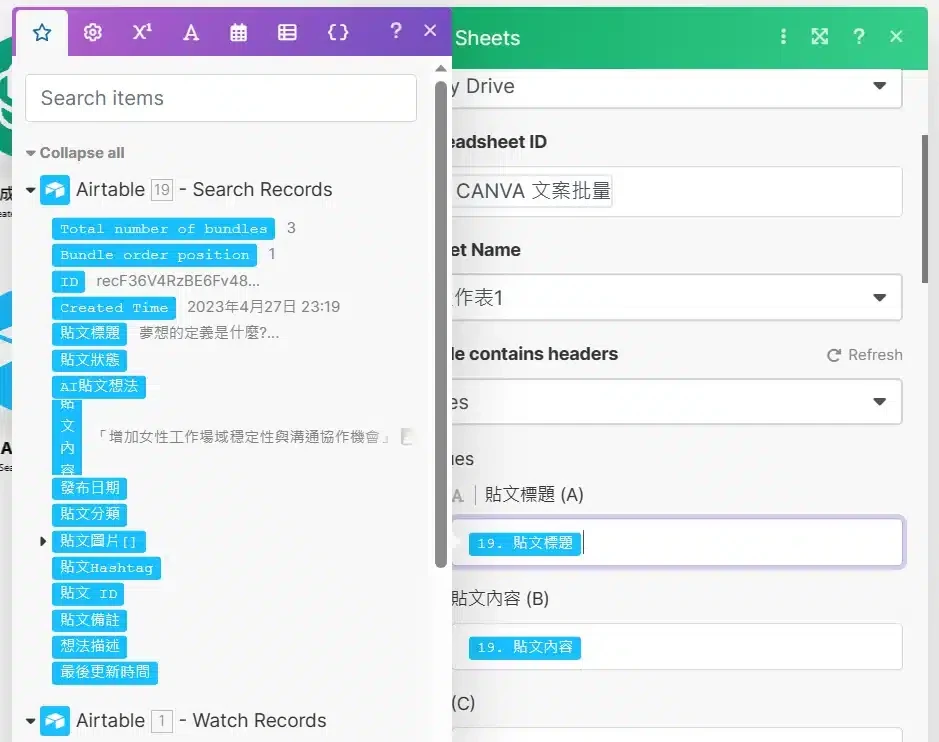Click the 夢想的定義是什麼?... sample text
Image resolution: width=939 pixels, height=742 pixels.
209,333
